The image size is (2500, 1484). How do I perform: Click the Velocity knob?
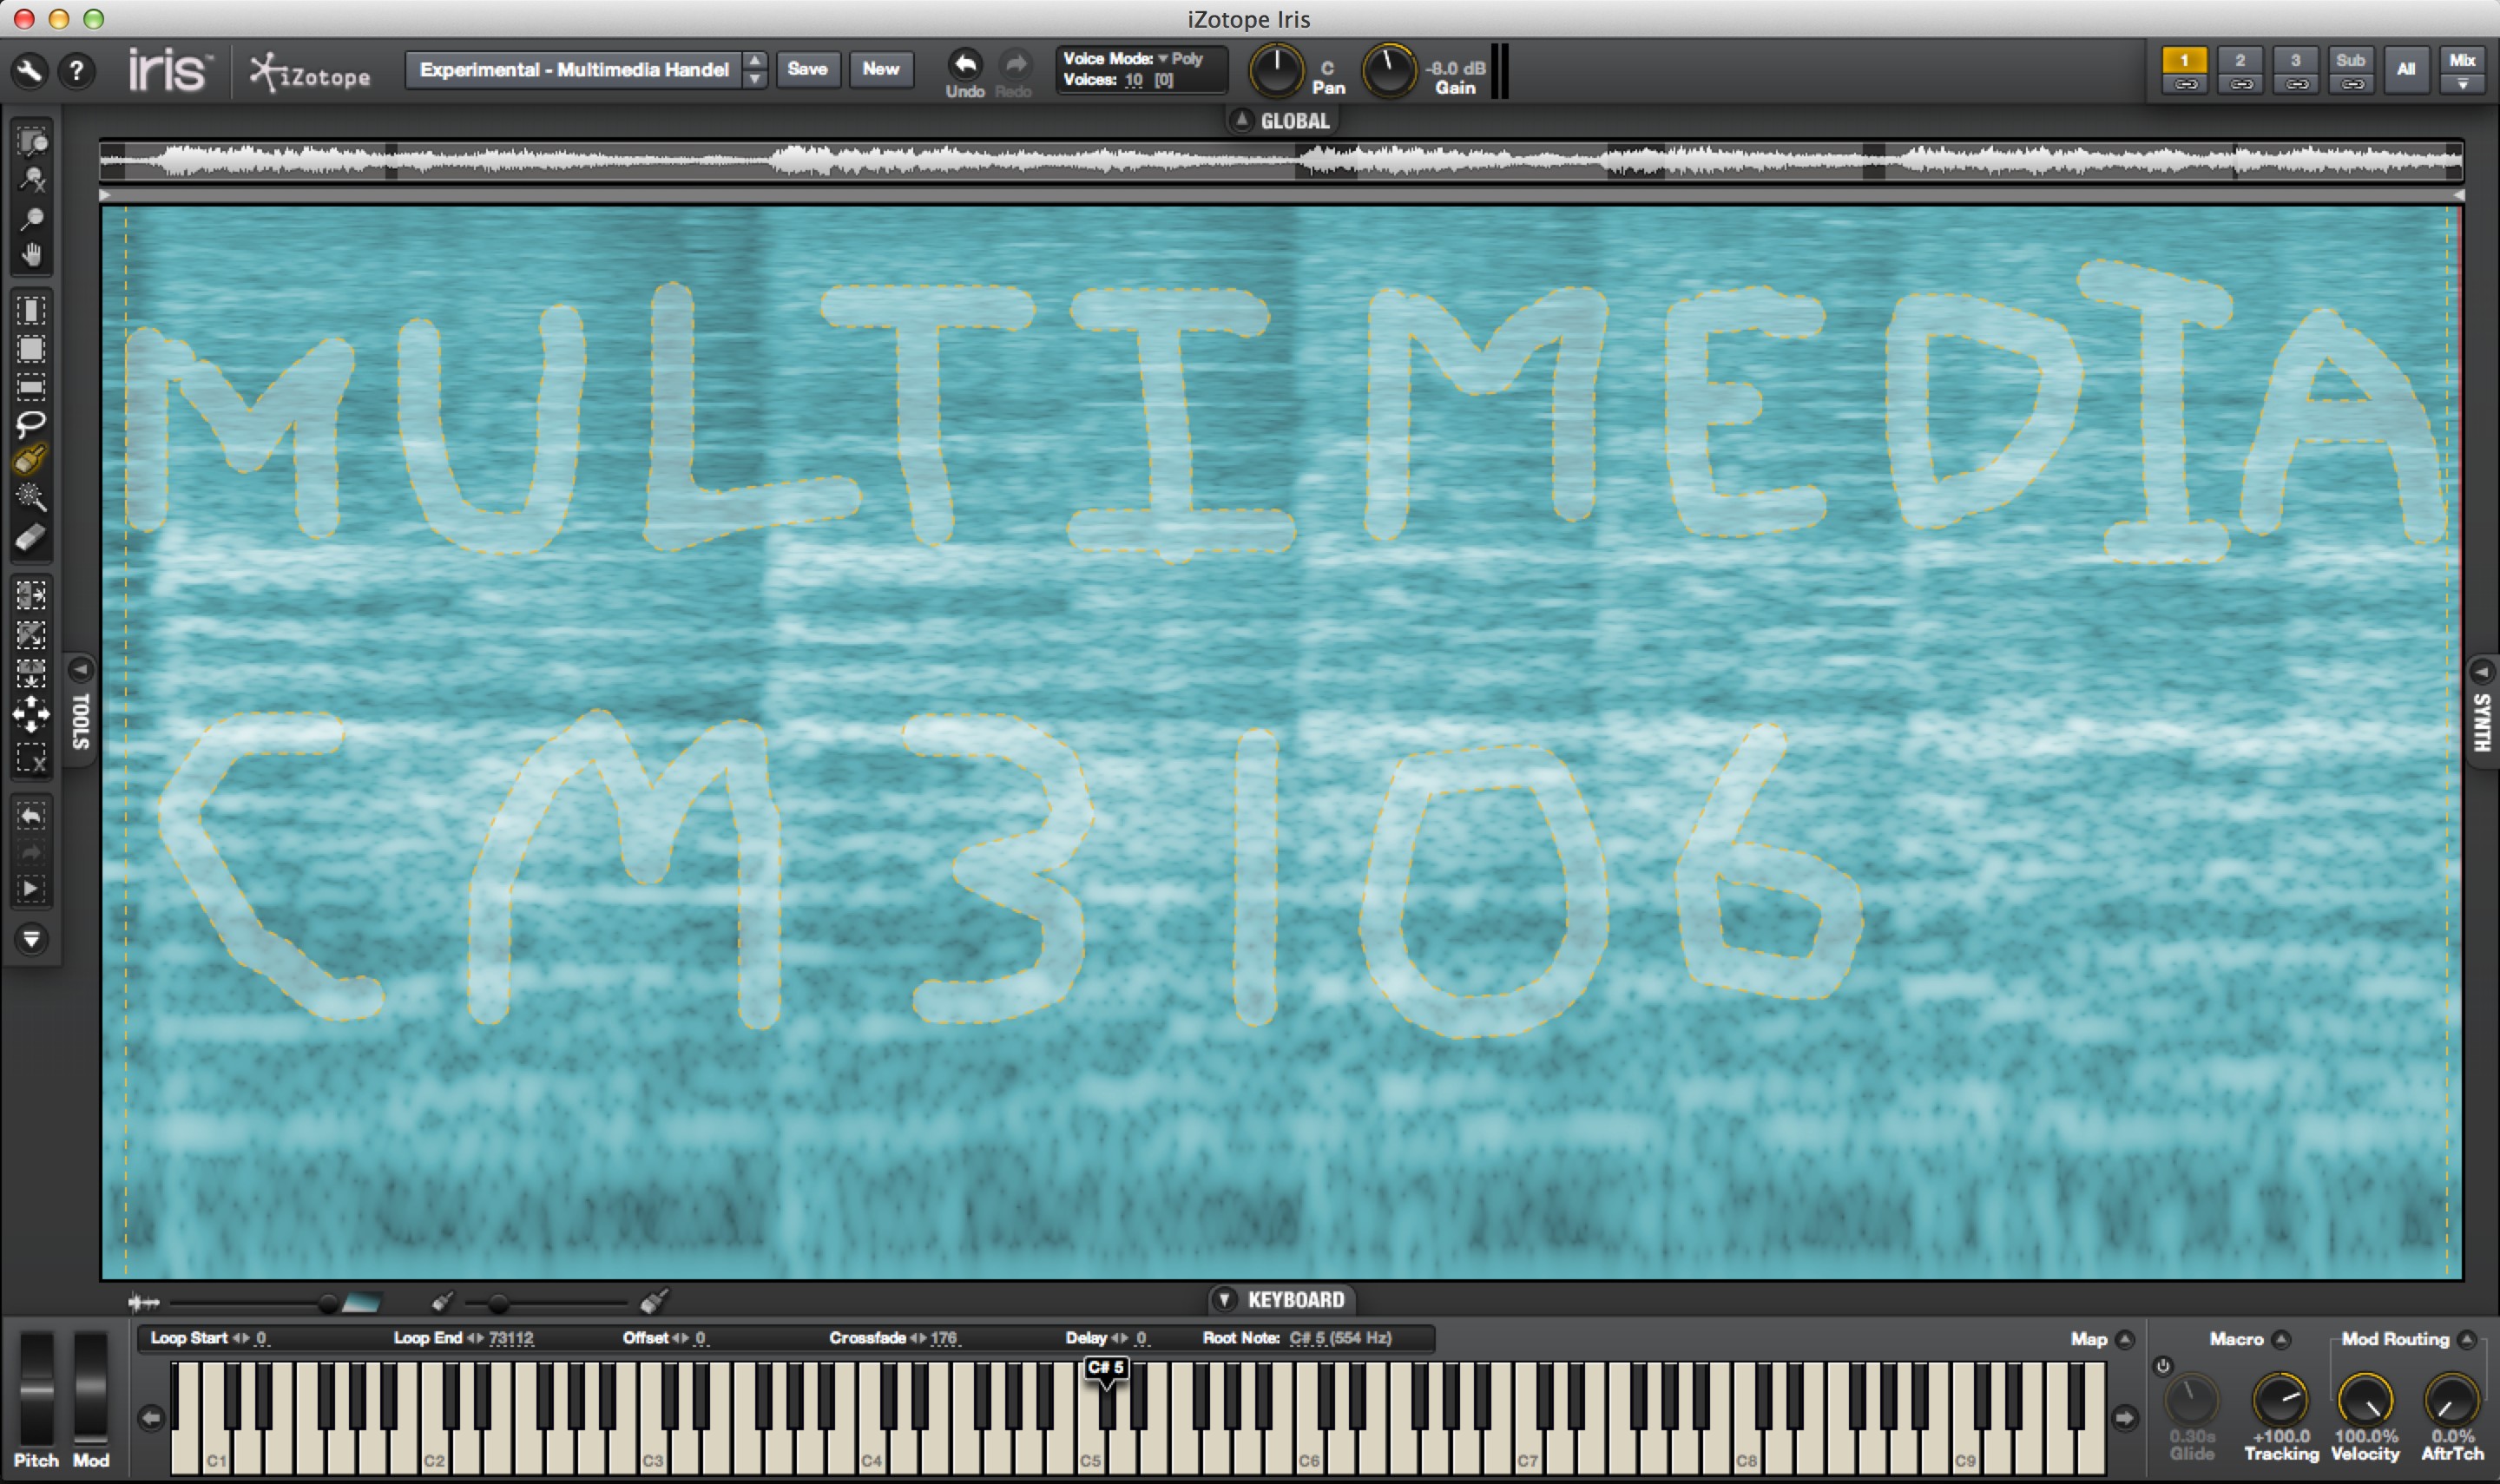2365,1399
